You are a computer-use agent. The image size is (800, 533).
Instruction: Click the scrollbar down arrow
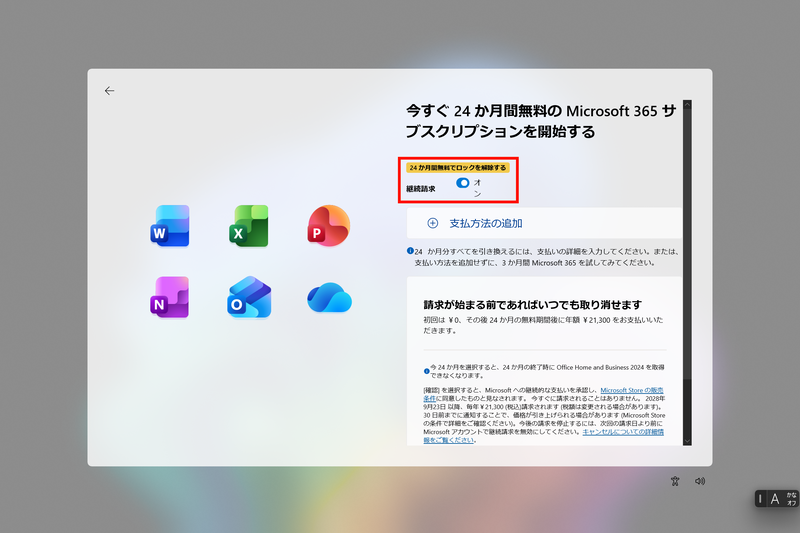[x=687, y=441]
